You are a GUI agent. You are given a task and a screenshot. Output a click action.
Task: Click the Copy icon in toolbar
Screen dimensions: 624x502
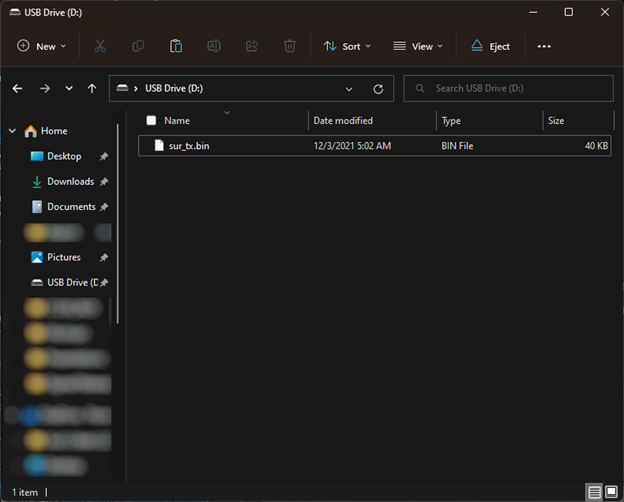[x=138, y=46]
